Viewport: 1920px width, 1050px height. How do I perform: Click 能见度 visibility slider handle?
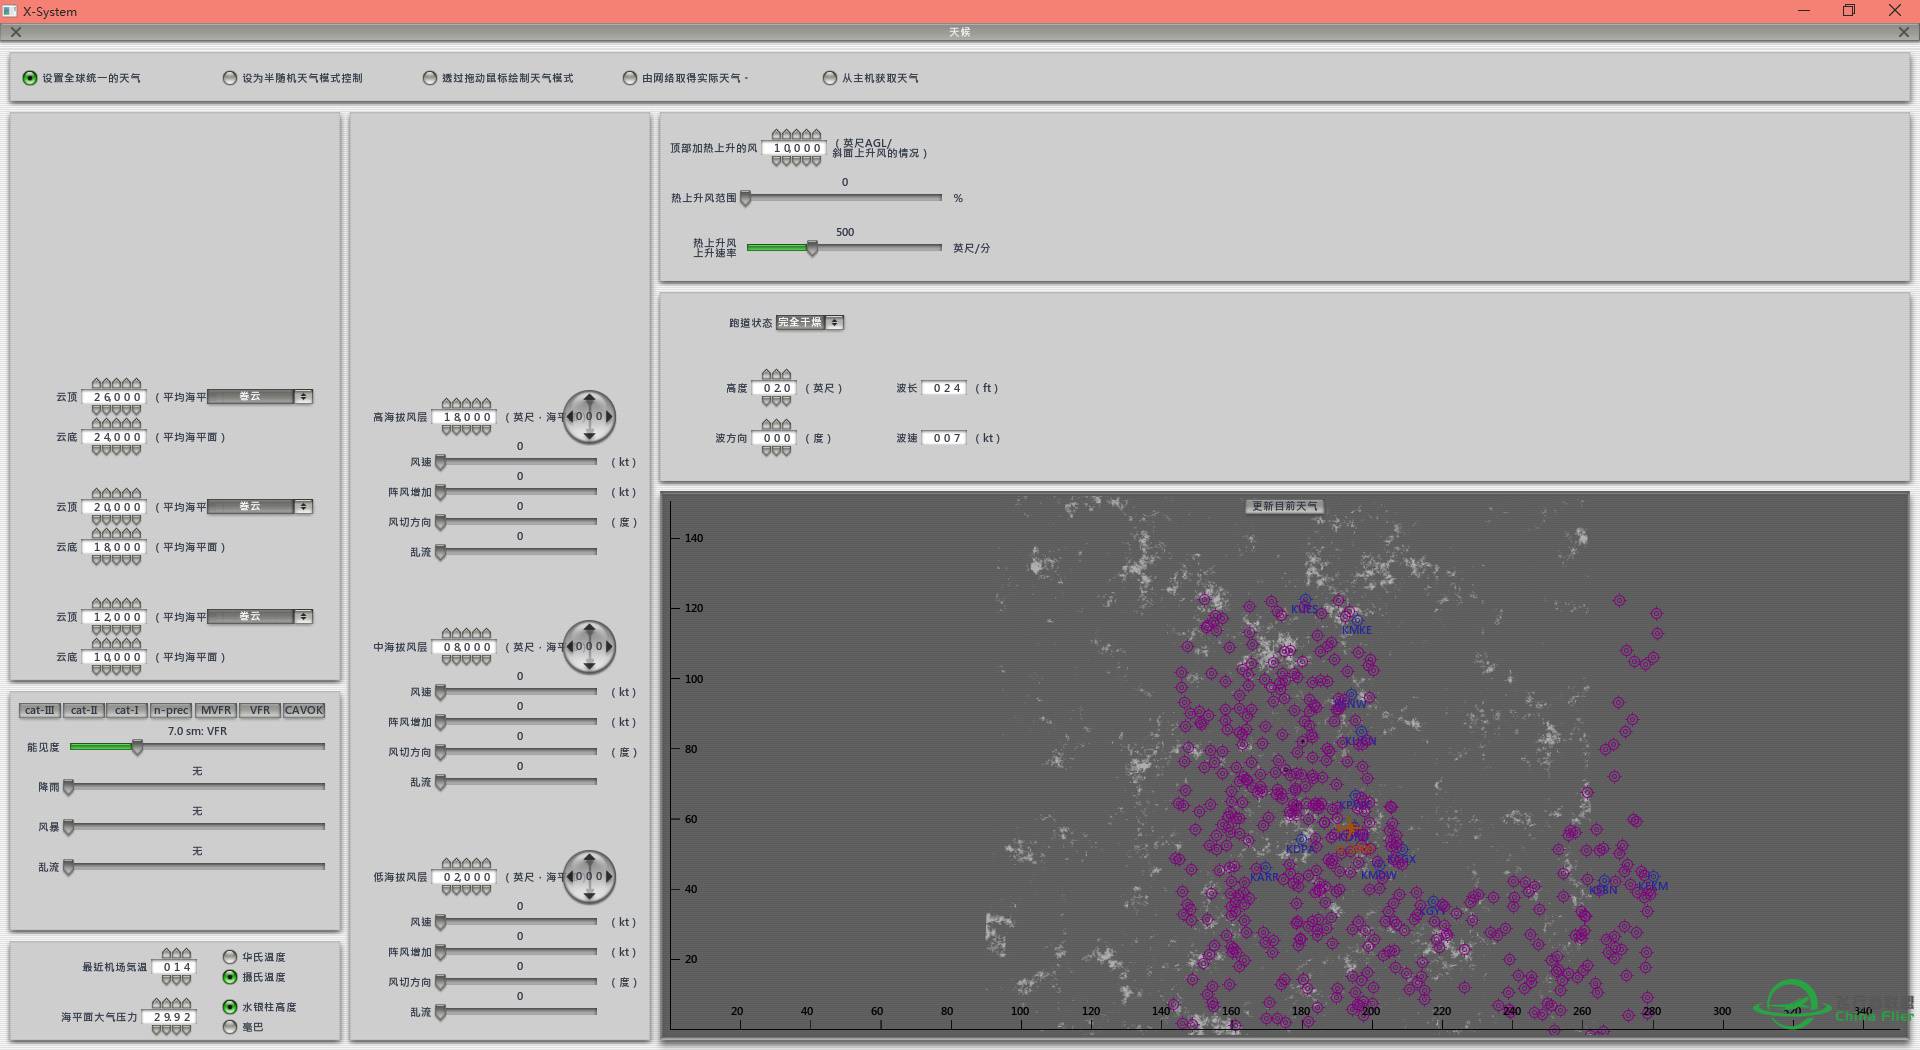click(138, 747)
